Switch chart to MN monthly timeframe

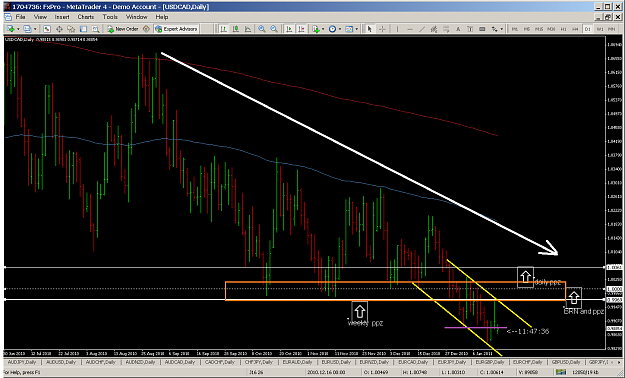coord(611,29)
